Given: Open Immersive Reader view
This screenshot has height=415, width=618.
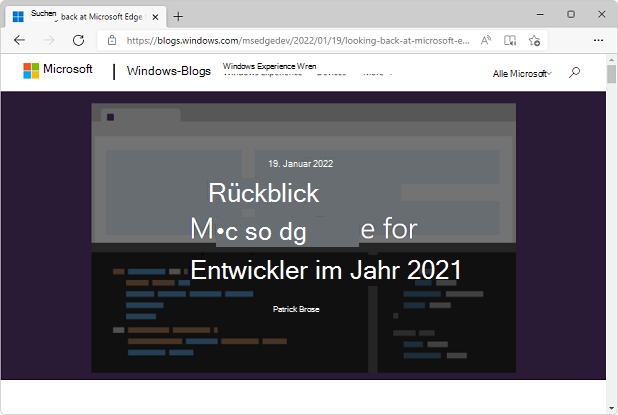Looking at the screenshot, I should [x=510, y=40].
